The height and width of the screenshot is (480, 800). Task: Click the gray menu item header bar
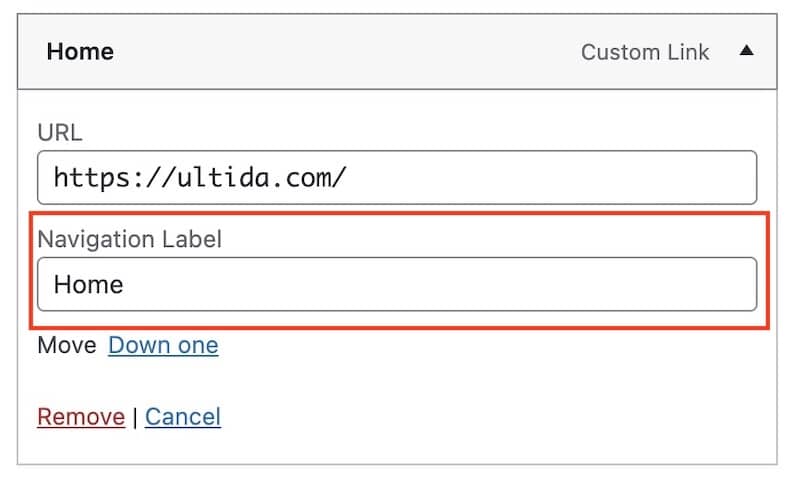[x=397, y=52]
